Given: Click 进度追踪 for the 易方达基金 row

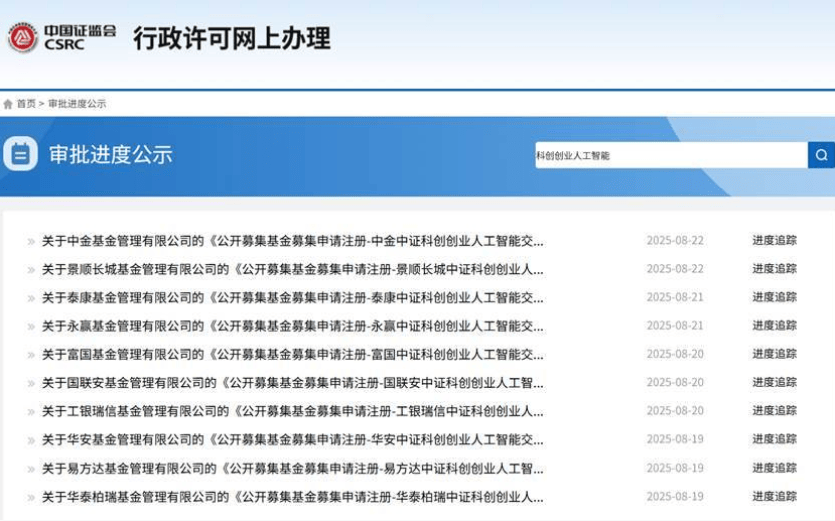Looking at the screenshot, I should [x=774, y=468].
